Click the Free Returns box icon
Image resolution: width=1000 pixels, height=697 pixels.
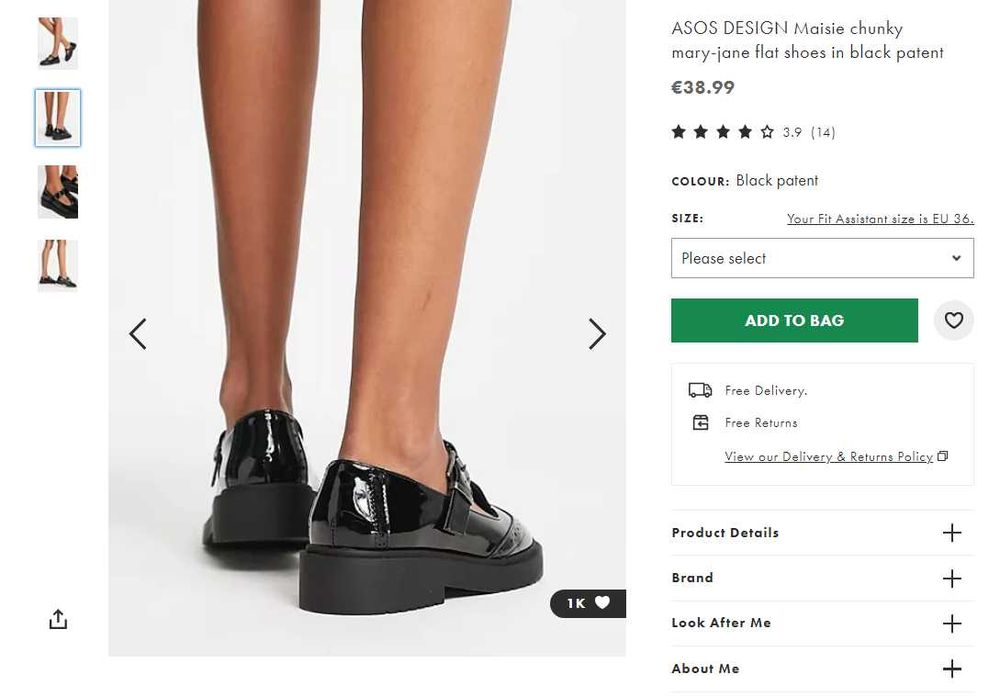[700, 423]
